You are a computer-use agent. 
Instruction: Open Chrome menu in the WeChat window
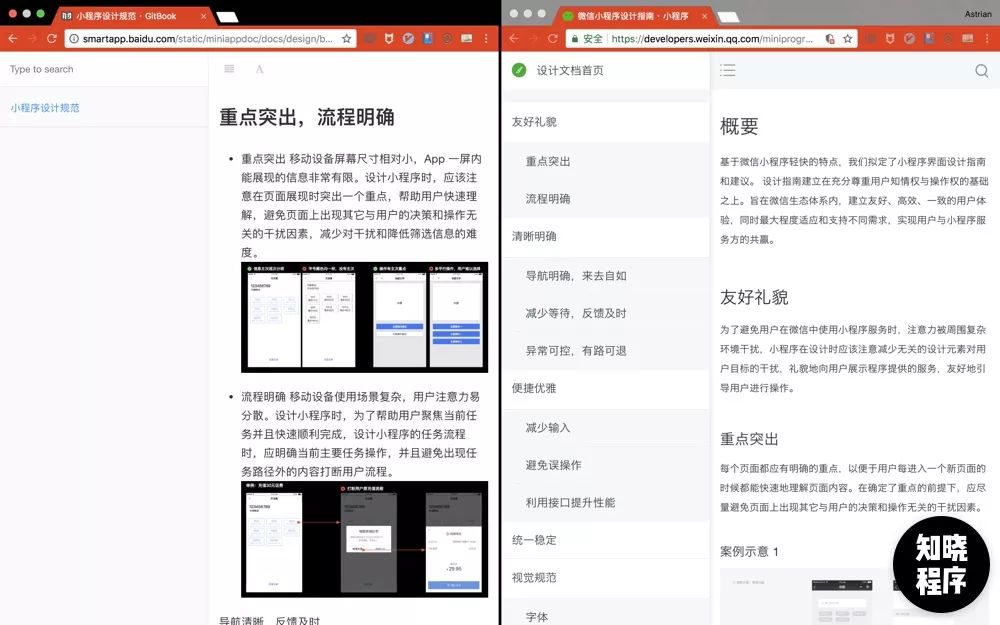(988, 38)
